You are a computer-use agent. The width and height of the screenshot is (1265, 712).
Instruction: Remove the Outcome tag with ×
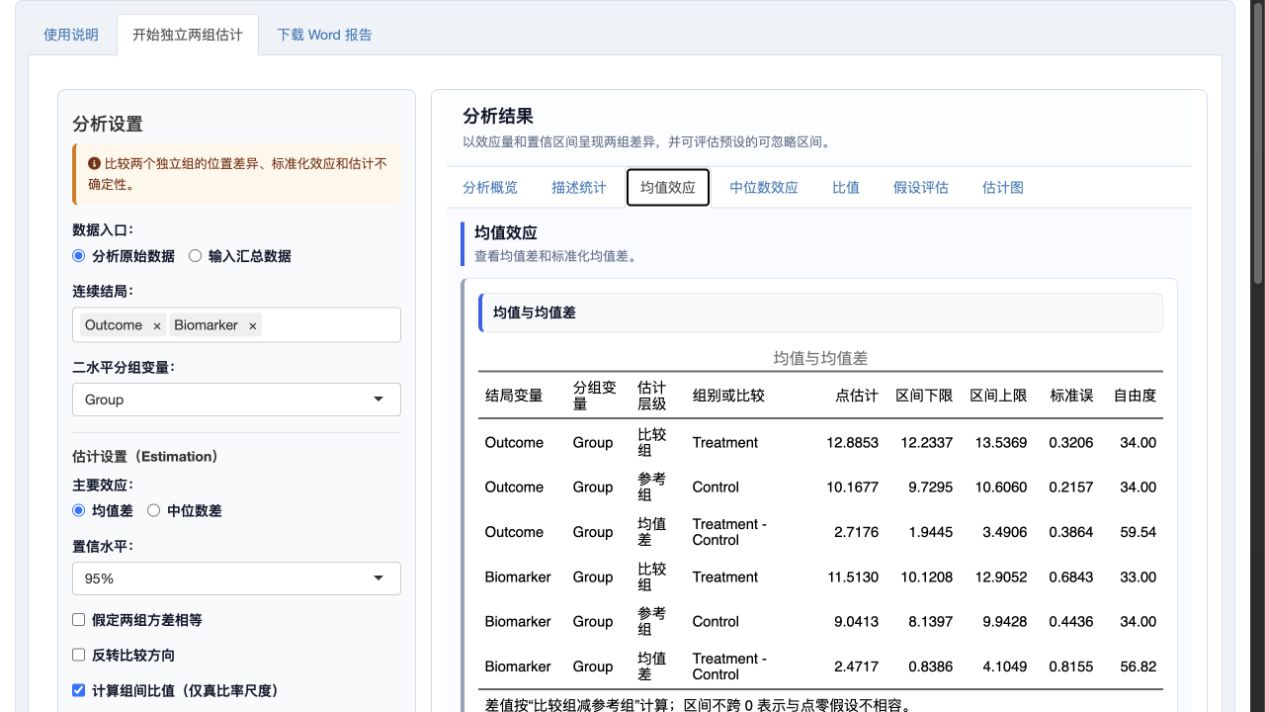pyautogui.click(x=157, y=326)
